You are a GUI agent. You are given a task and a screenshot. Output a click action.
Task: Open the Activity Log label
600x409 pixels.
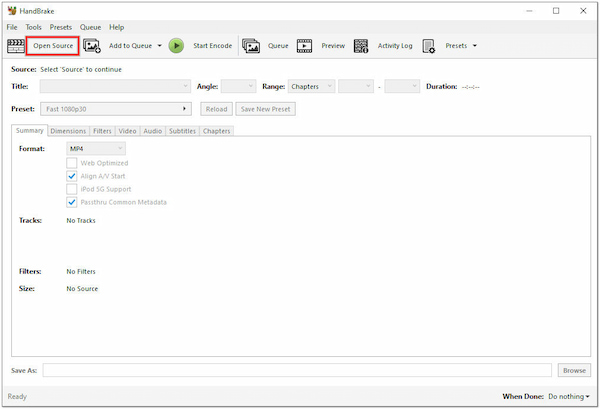tap(395, 46)
